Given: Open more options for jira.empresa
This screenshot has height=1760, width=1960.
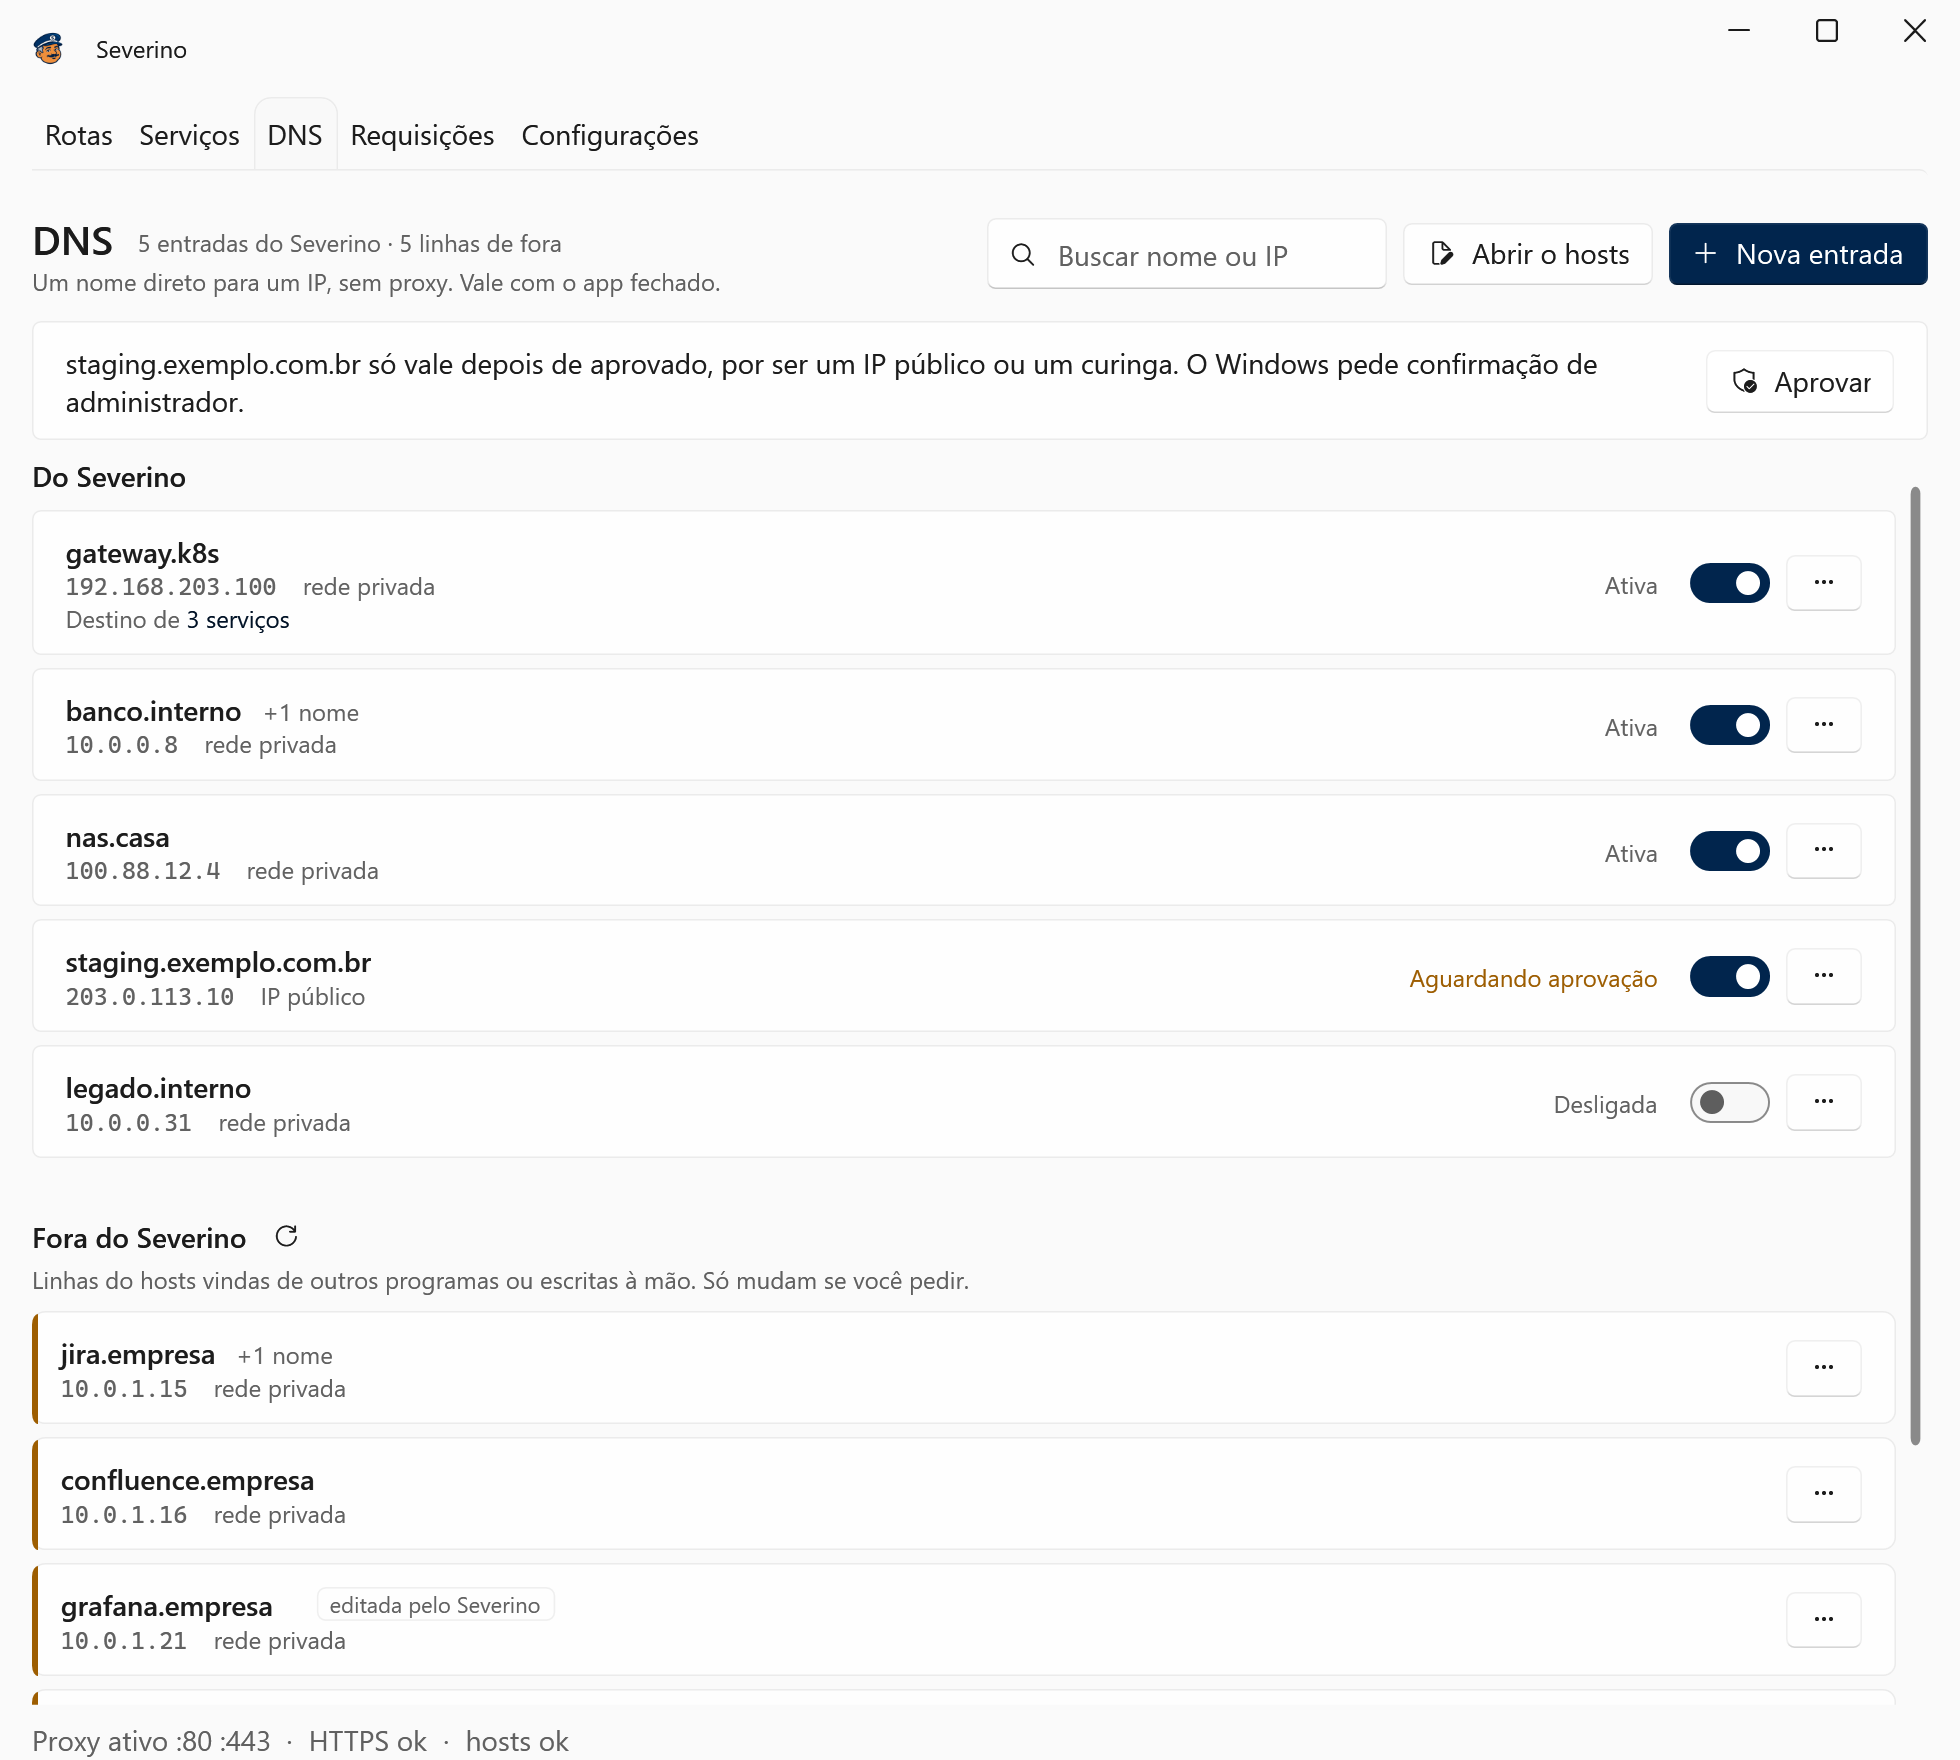Looking at the screenshot, I should coord(1823,1368).
